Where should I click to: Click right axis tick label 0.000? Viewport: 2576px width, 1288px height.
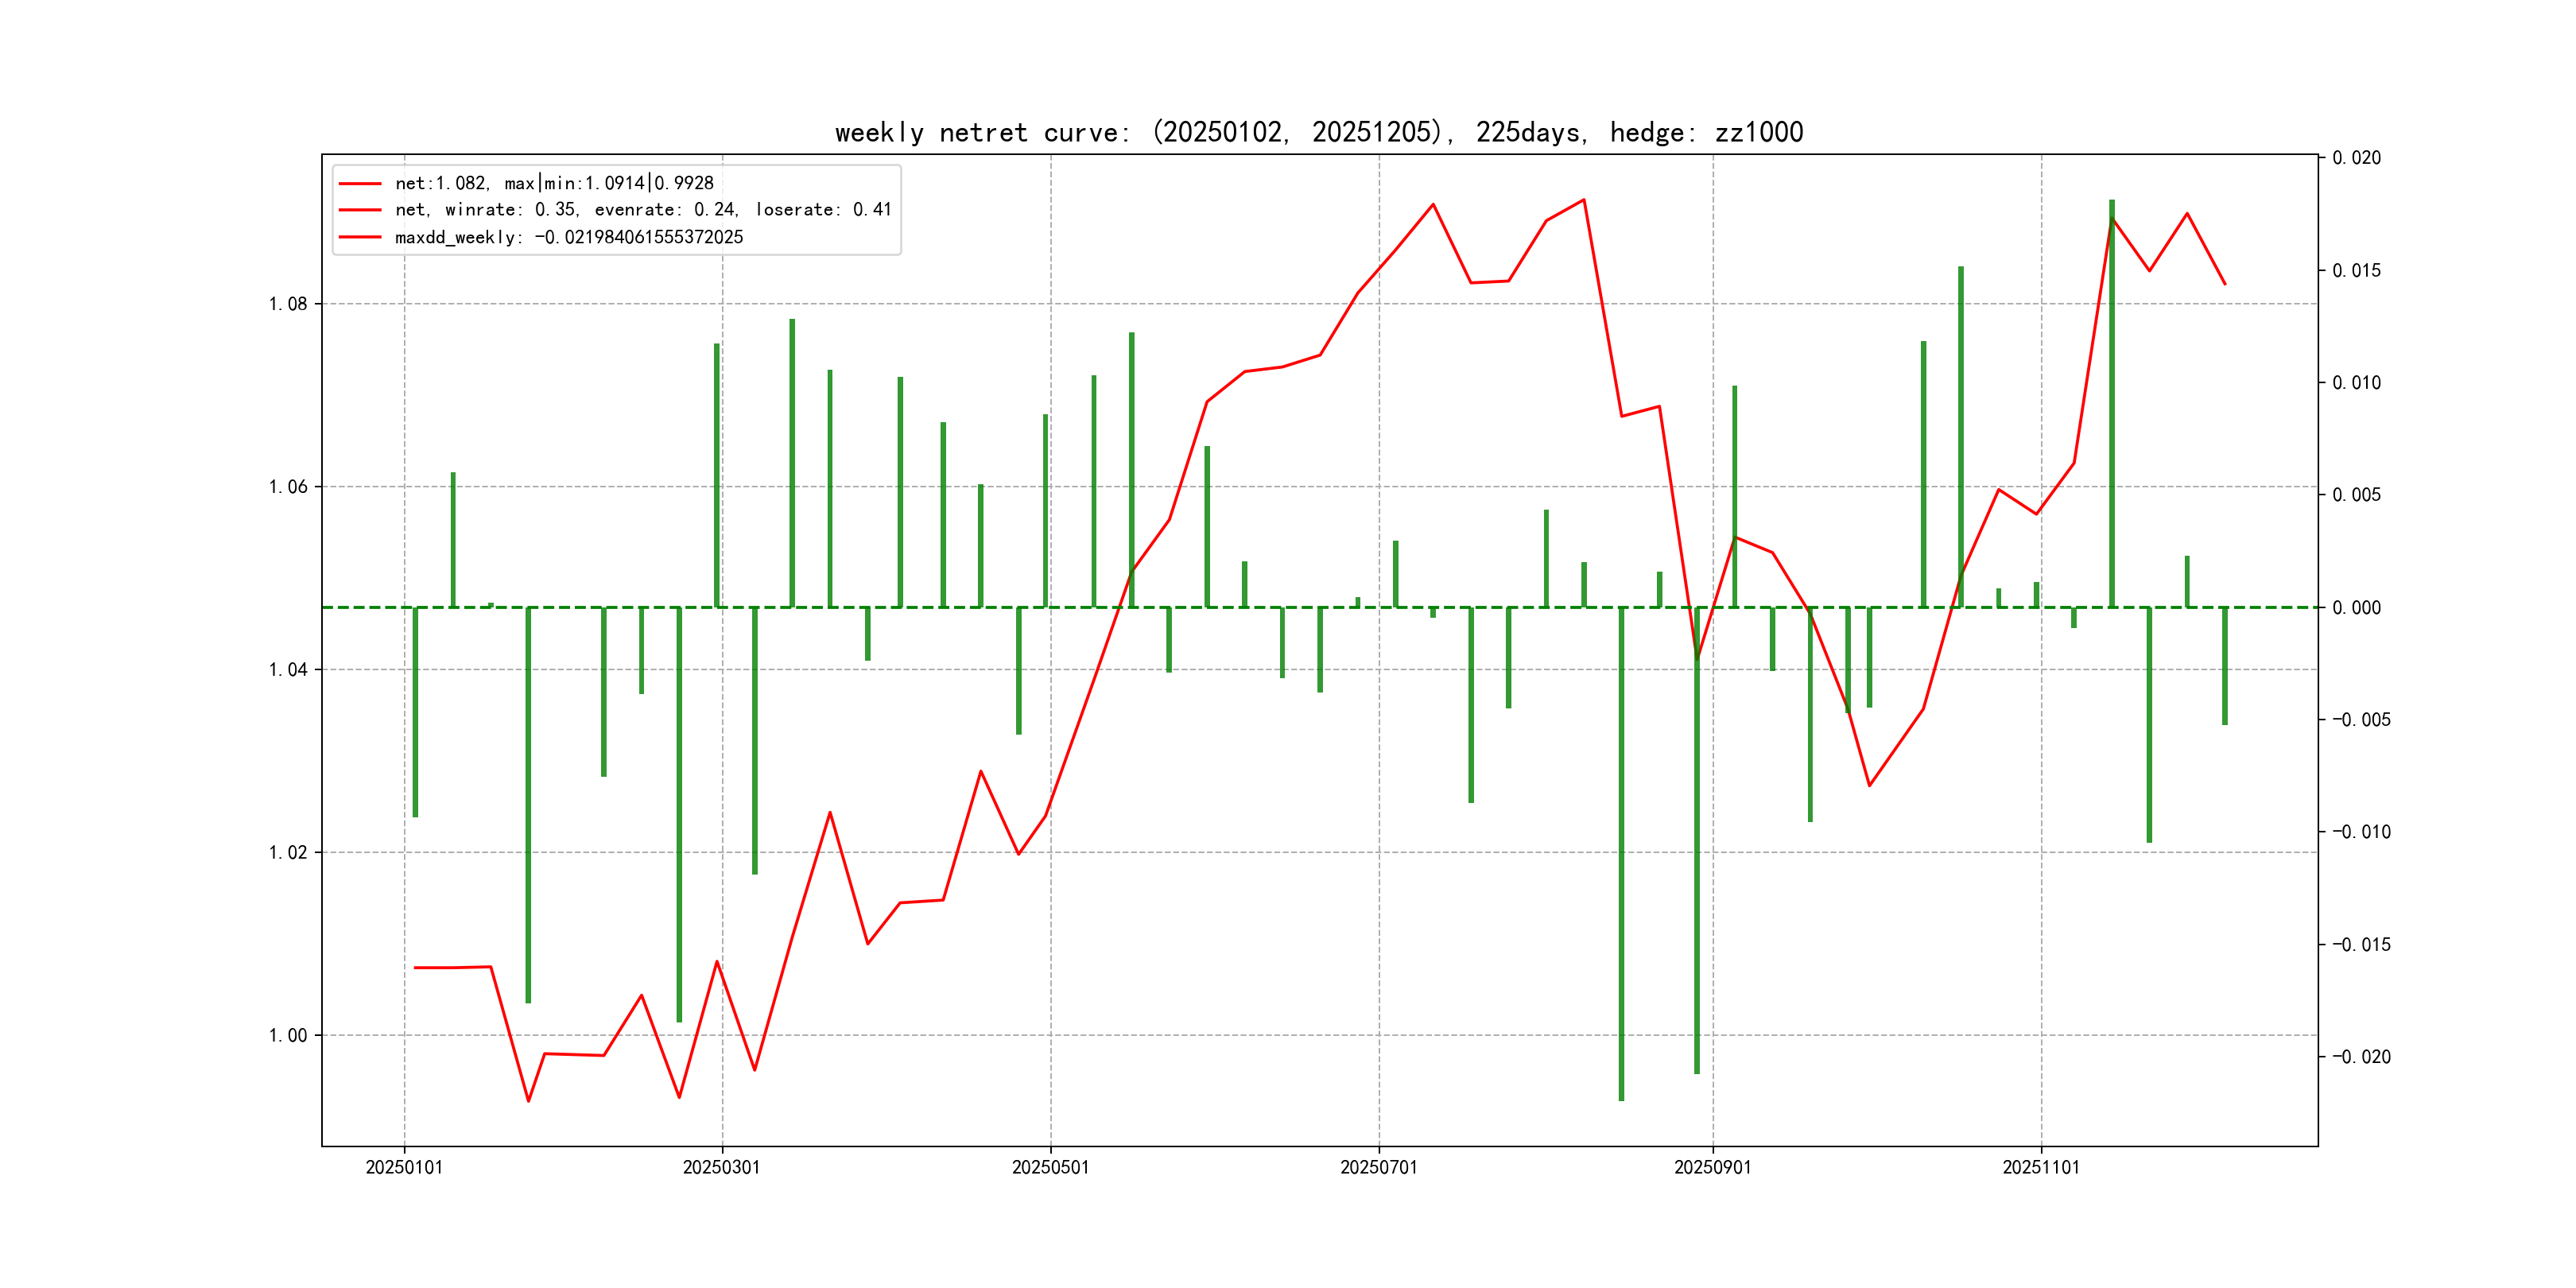pos(2356,608)
